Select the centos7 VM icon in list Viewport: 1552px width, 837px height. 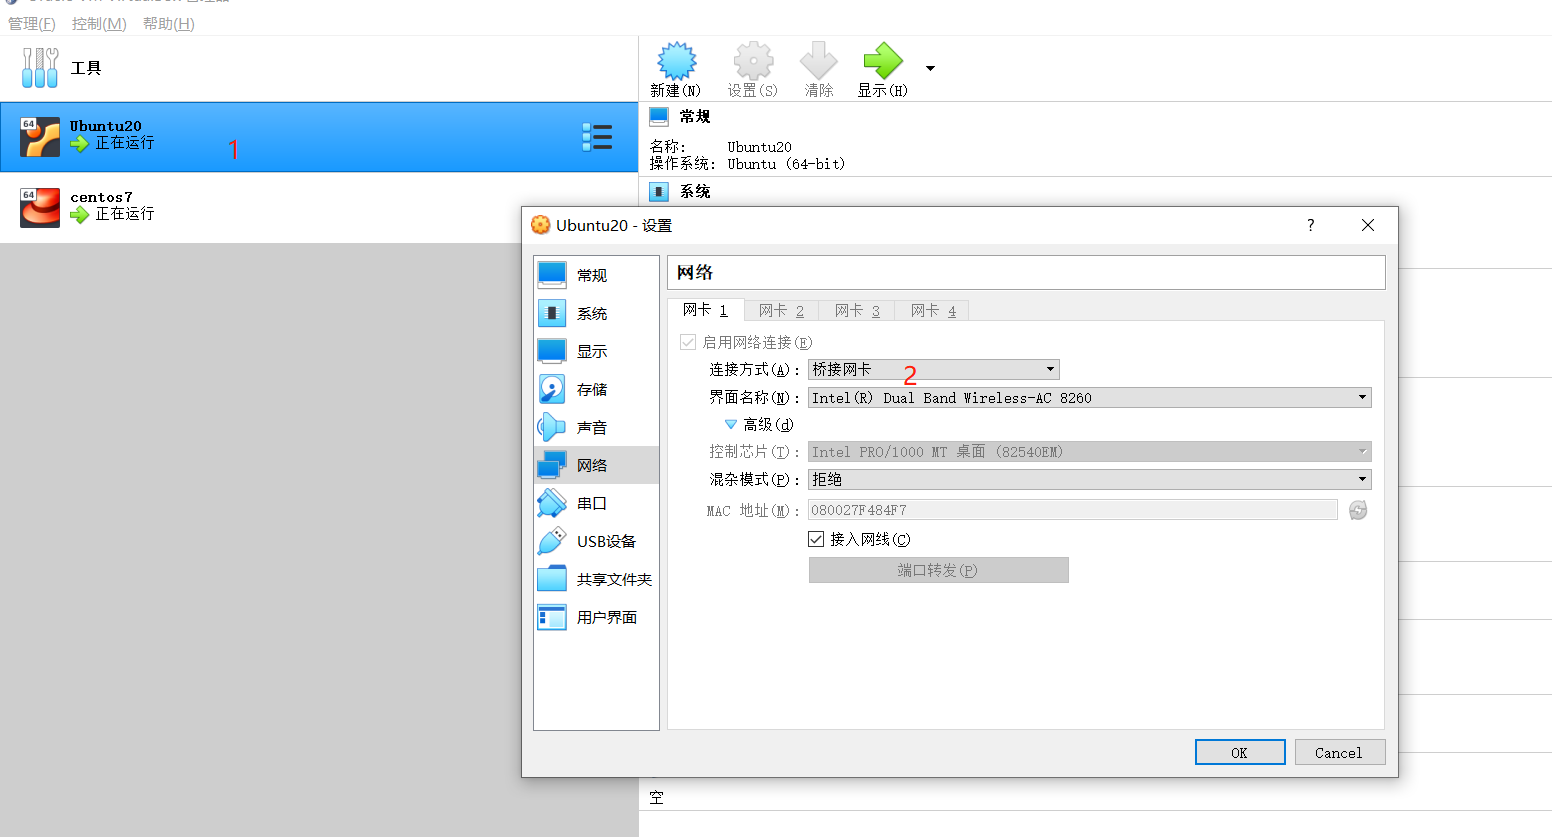tap(40, 208)
